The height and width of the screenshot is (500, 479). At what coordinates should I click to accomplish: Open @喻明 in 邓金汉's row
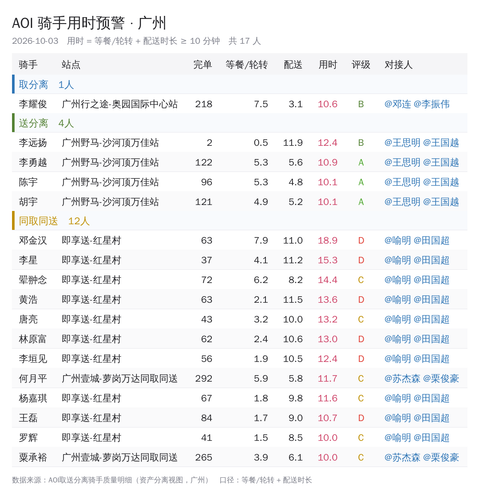pyautogui.click(x=398, y=240)
